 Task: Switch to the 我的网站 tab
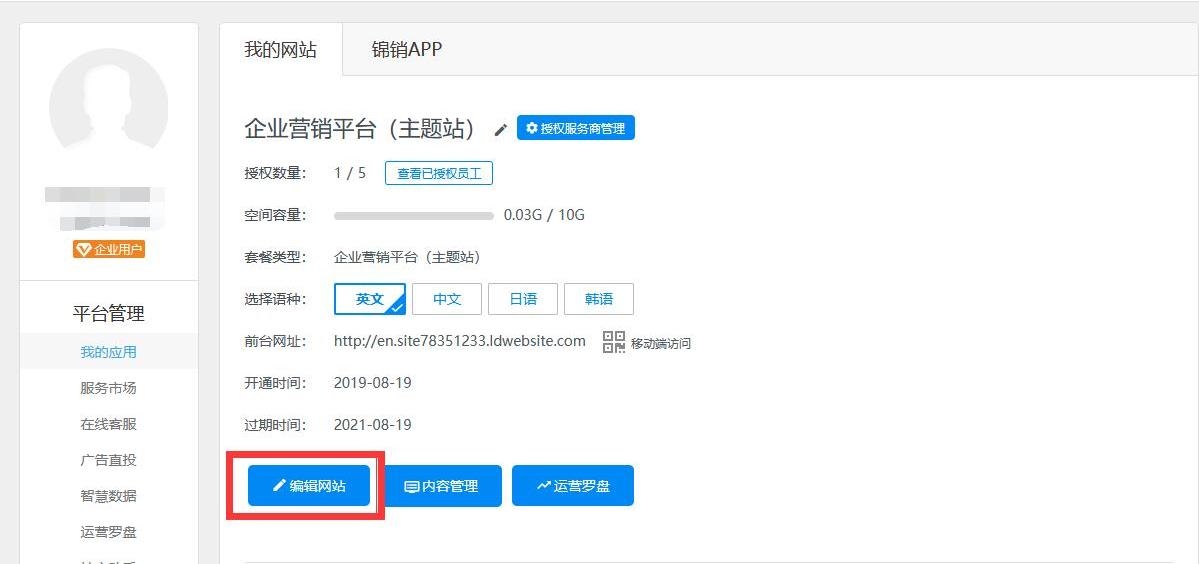281,50
